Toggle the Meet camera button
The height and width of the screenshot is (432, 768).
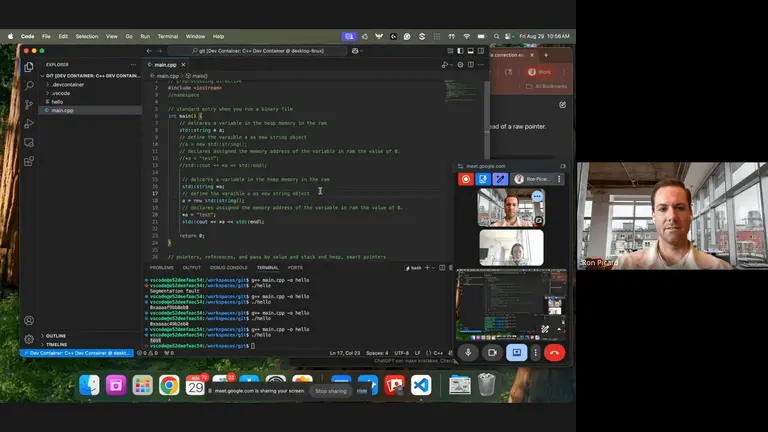click(492, 353)
